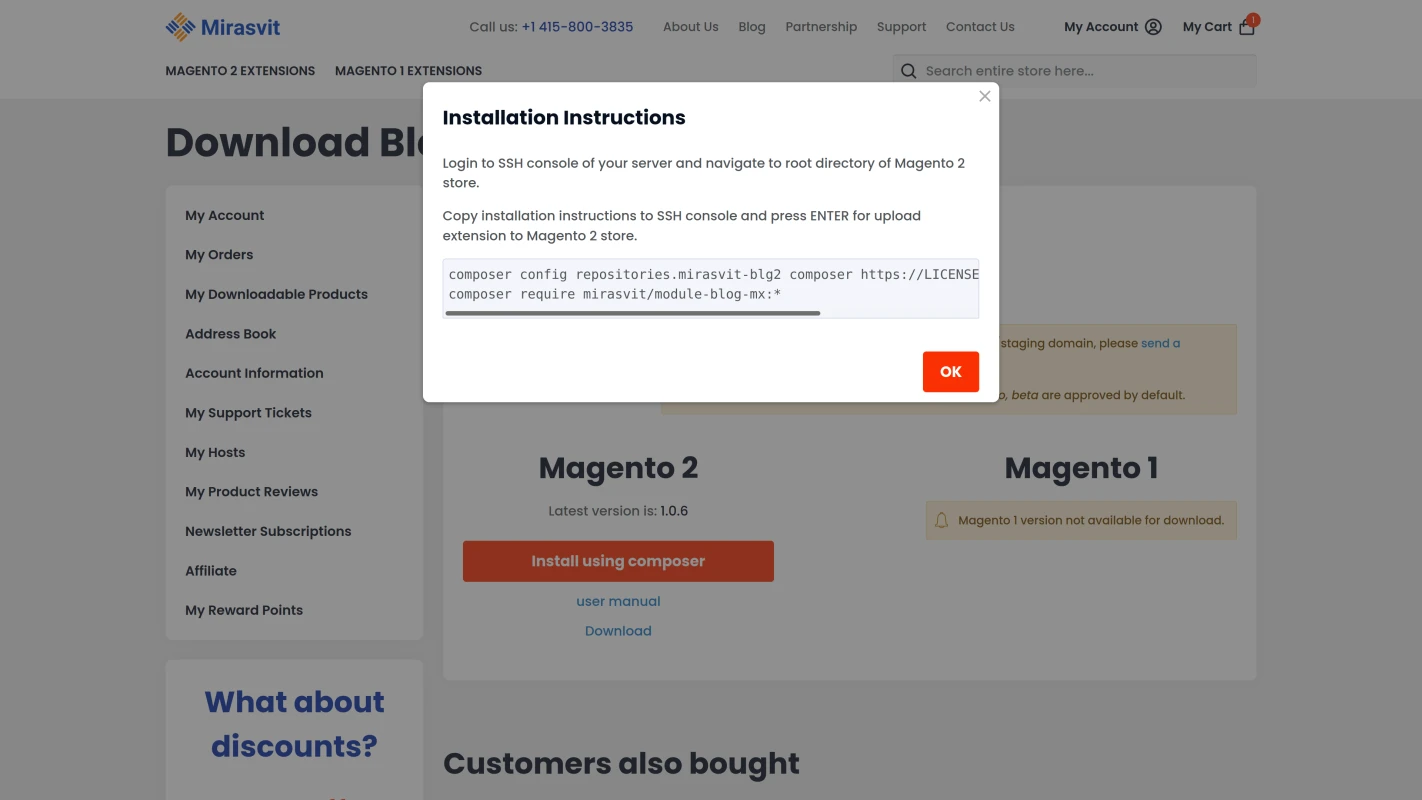This screenshot has width=1422, height=800.
Task: Click the store search field
Action: 1075,71
